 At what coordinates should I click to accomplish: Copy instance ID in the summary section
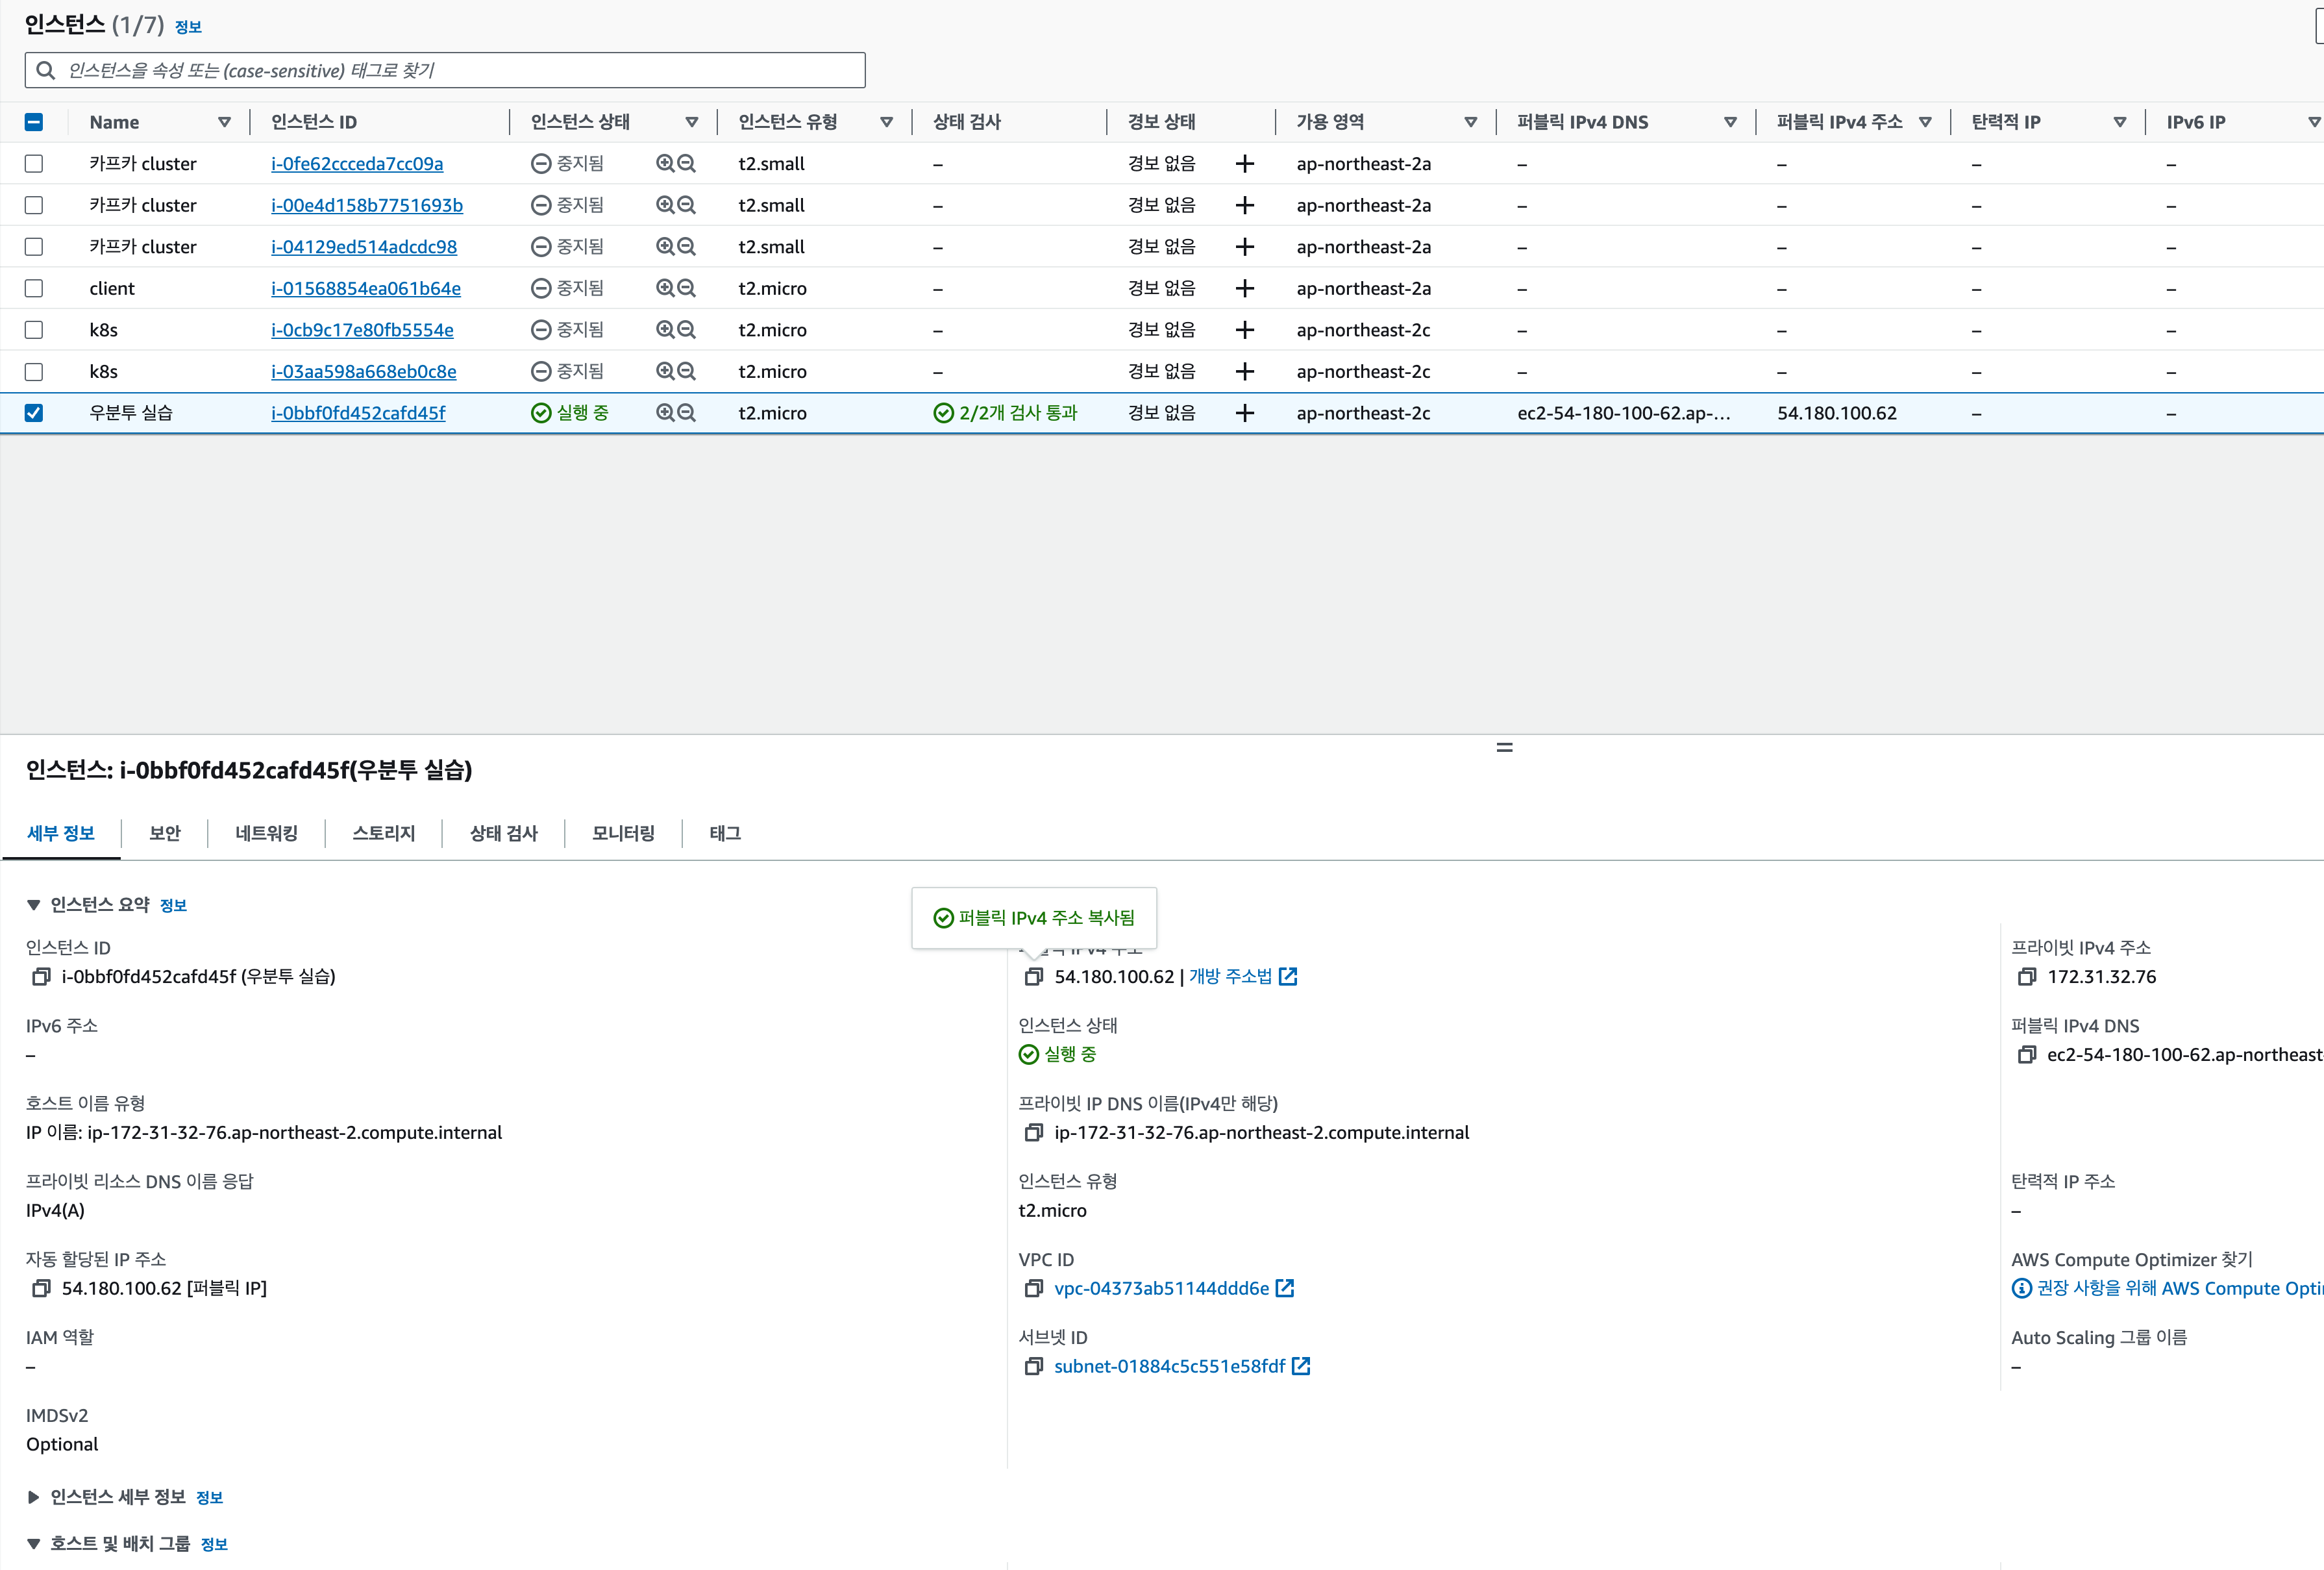click(x=41, y=977)
